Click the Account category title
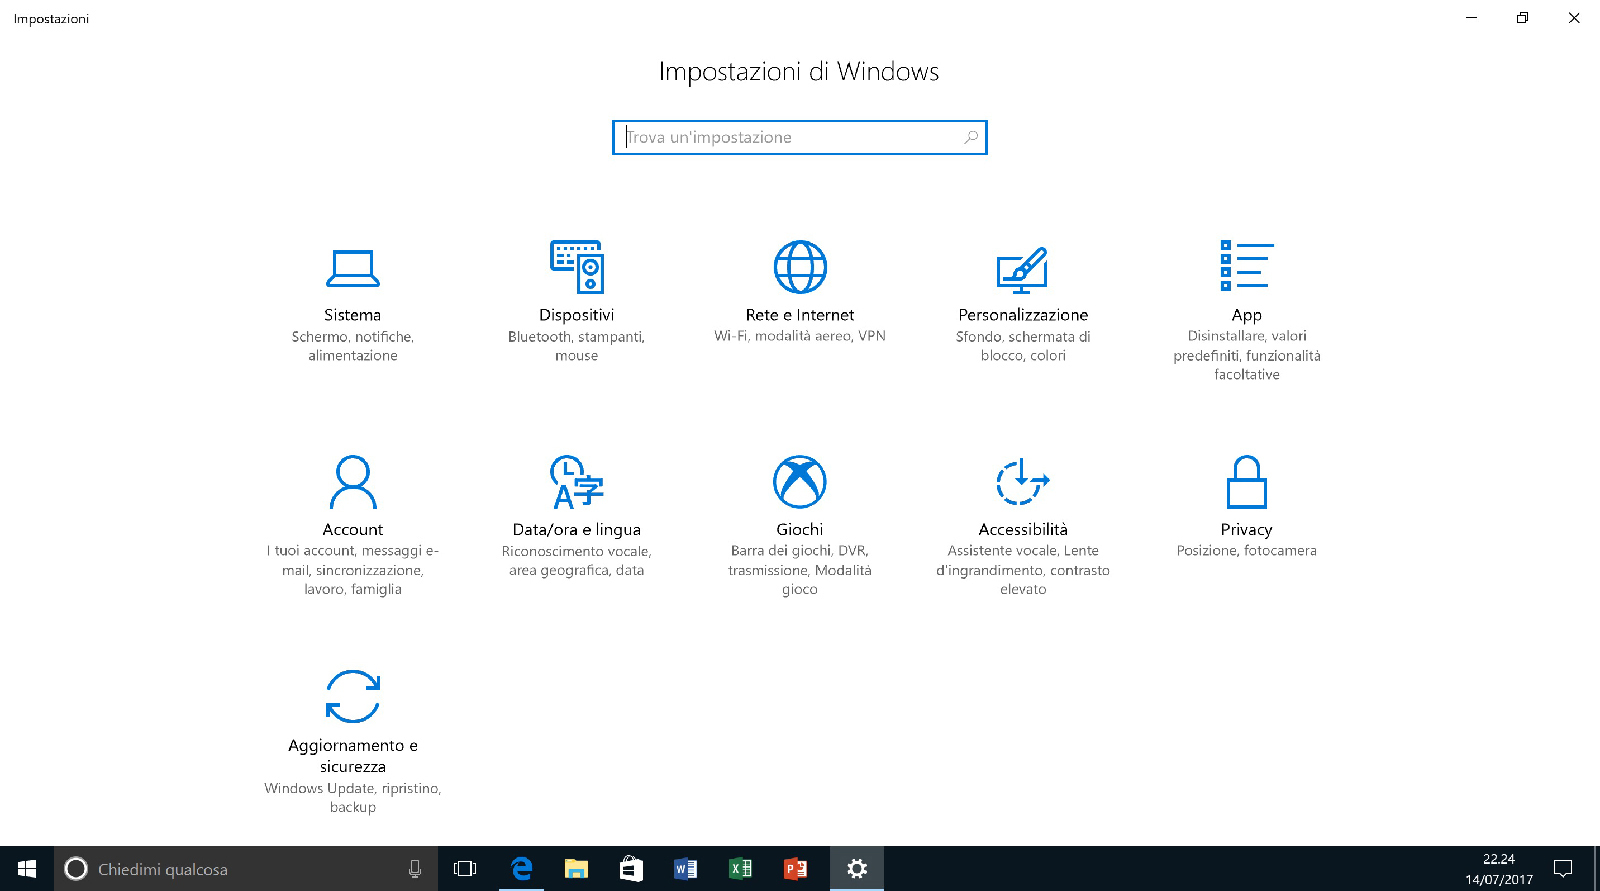This screenshot has height=891, width=1600. 353,530
